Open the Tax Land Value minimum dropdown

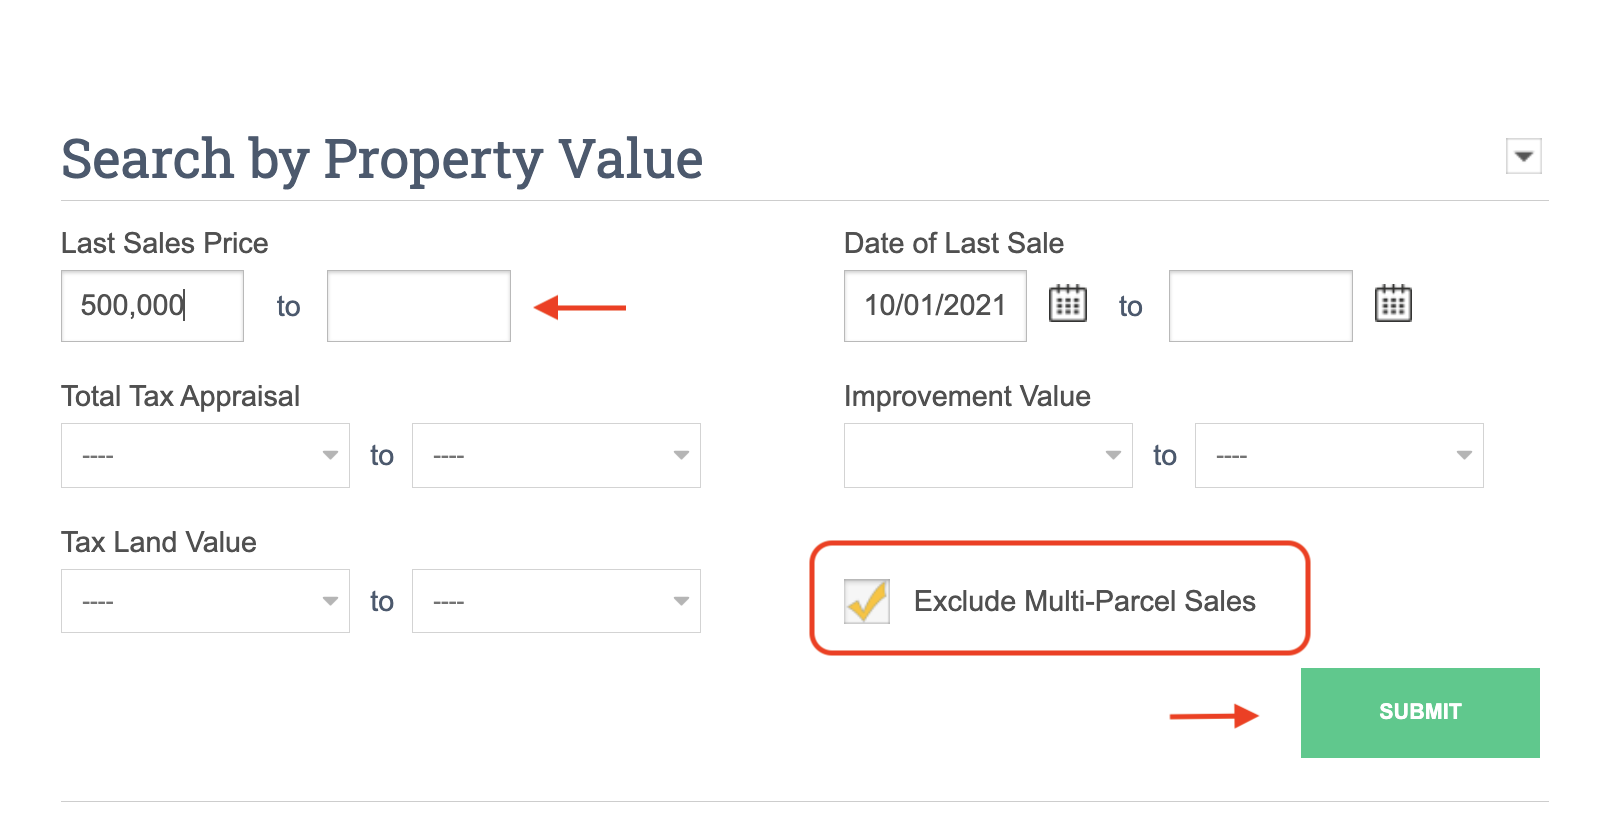tap(205, 601)
